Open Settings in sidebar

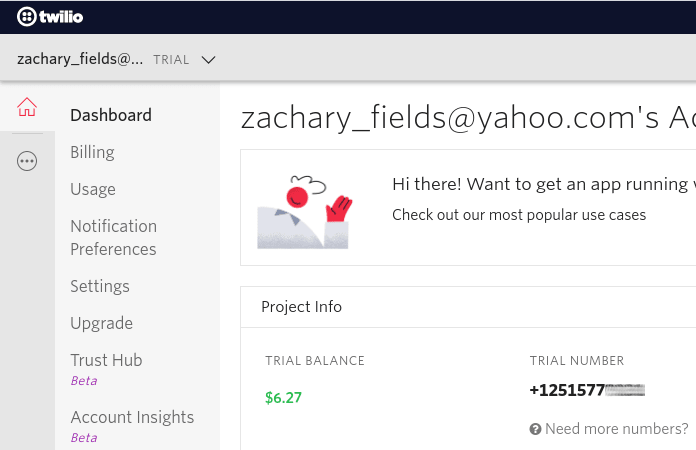pos(100,286)
